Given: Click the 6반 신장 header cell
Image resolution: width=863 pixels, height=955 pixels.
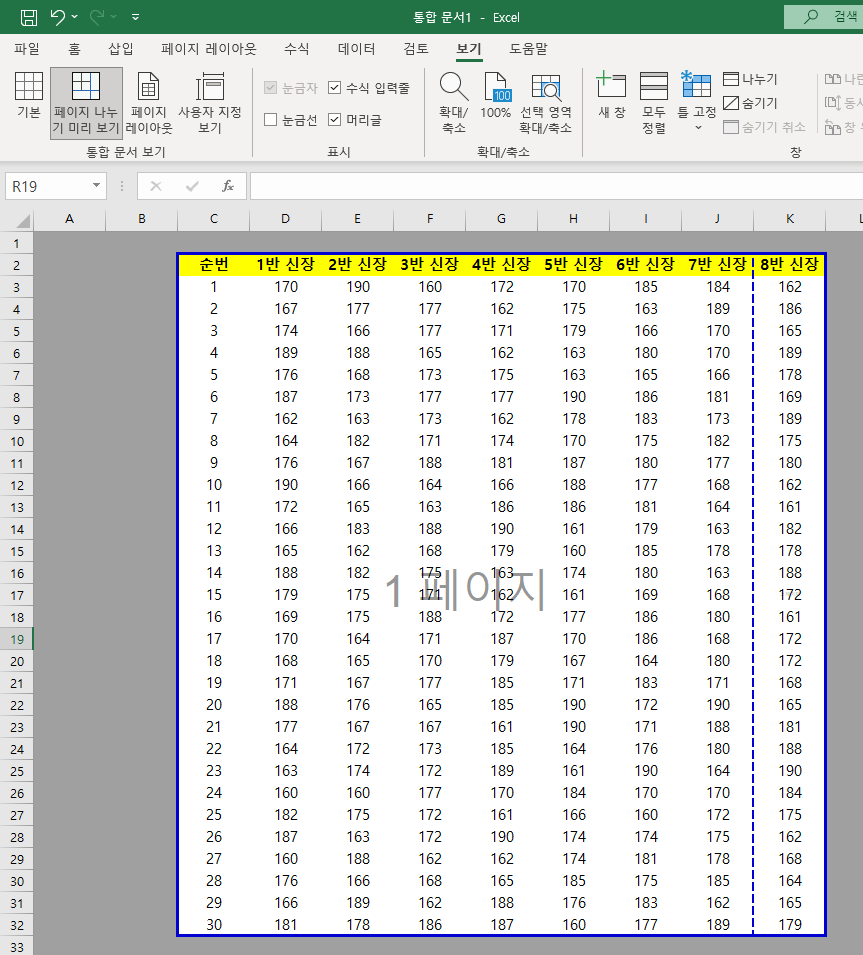Looking at the screenshot, I should (645, 264).
